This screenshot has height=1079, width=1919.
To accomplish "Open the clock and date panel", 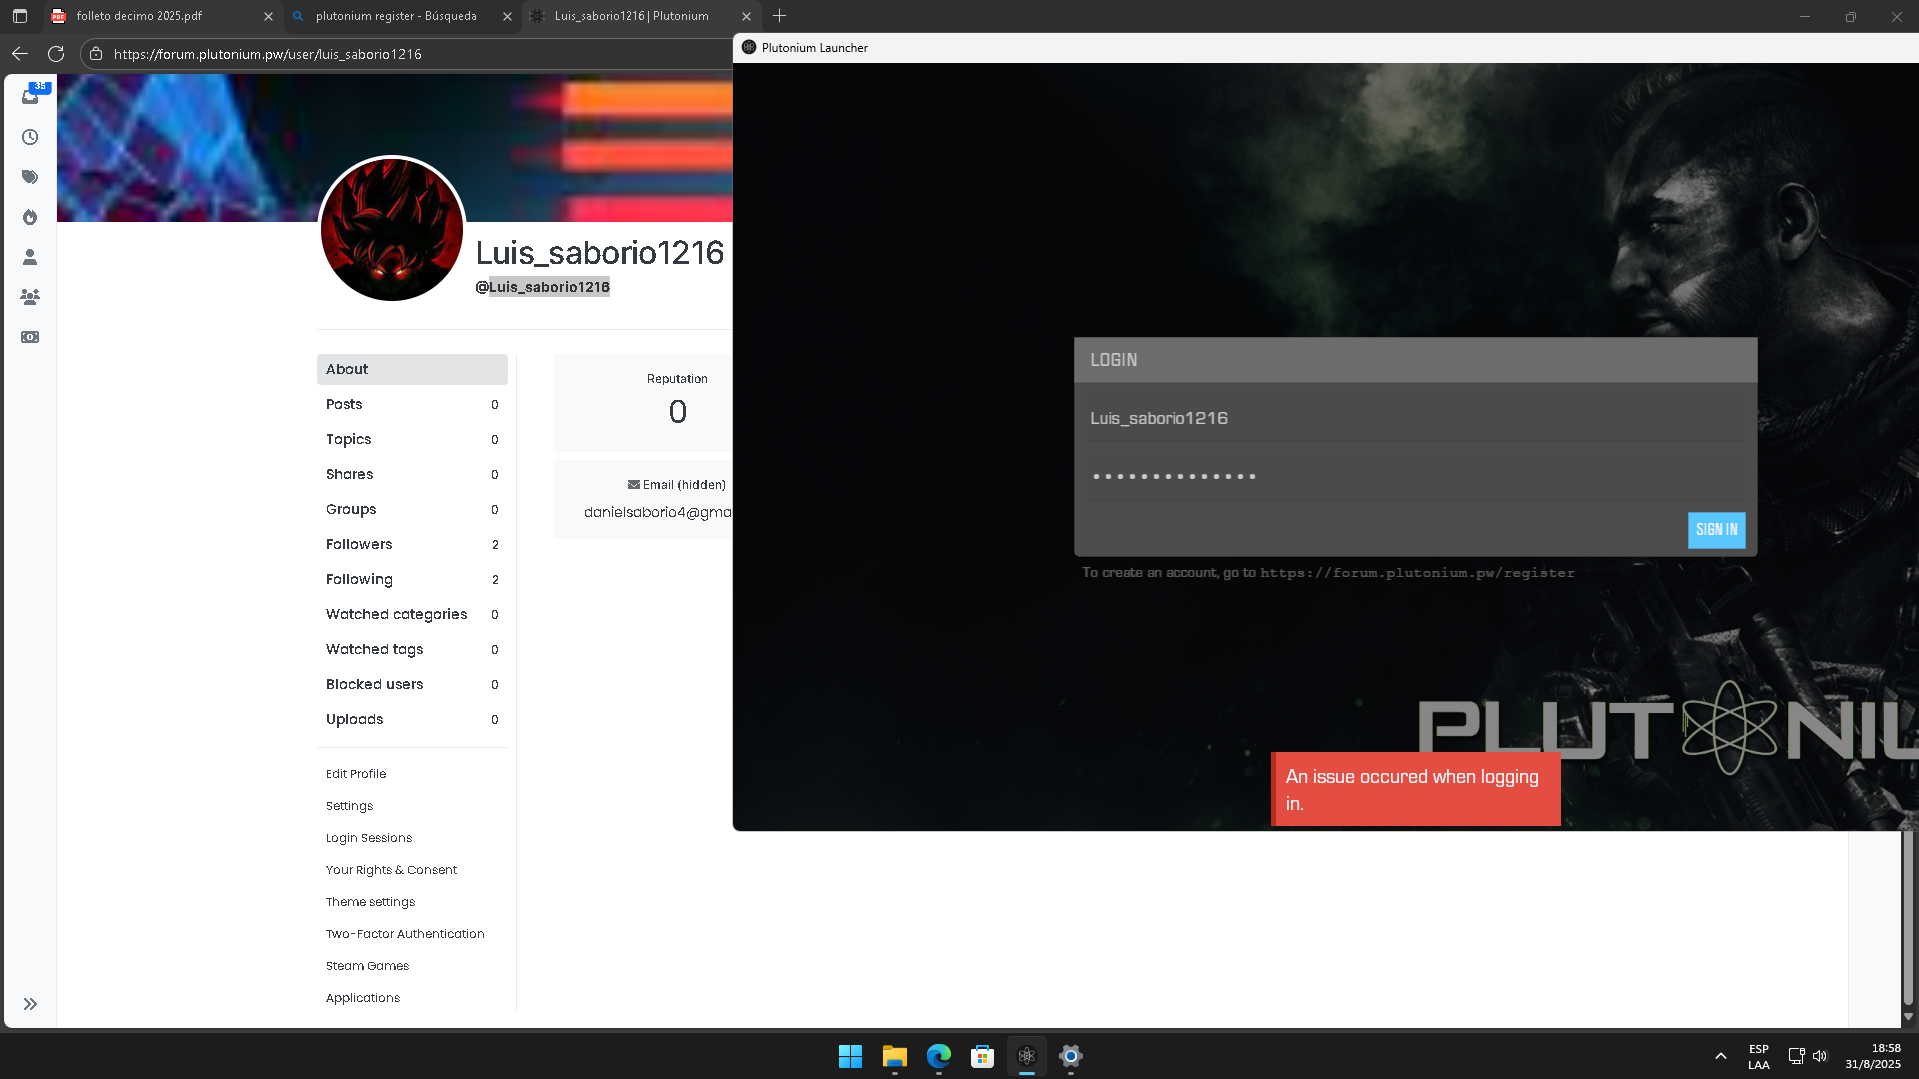I will [x=1873, y=1057].
